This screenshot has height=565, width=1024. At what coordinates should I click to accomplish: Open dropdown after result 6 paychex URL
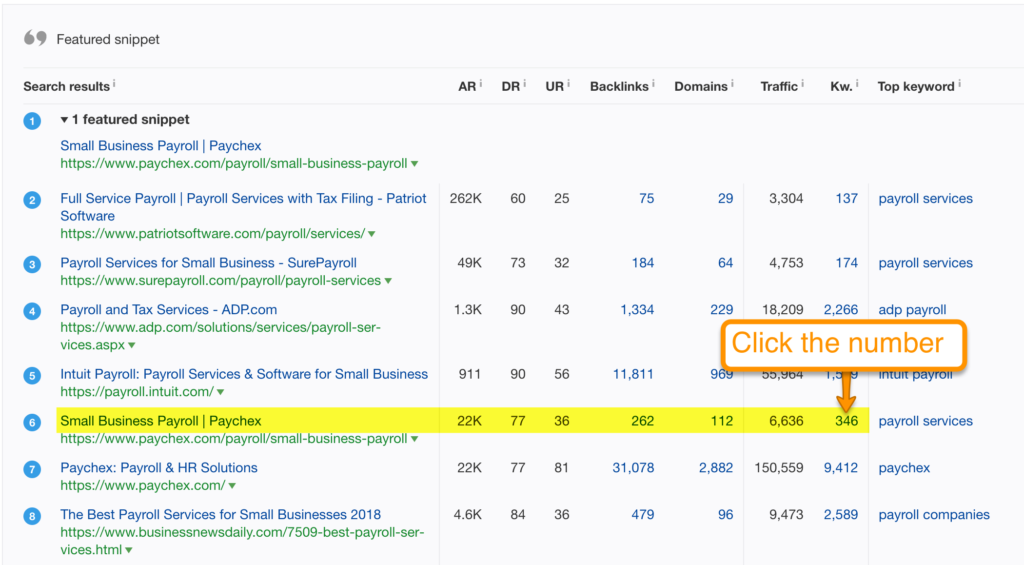pyautogui.click(x=414, y=439)
